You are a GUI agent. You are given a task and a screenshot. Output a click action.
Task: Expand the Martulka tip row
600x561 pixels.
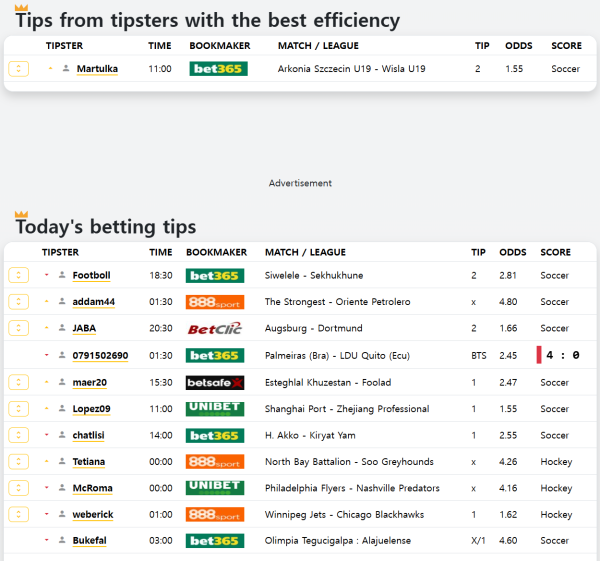coord(18,69)
